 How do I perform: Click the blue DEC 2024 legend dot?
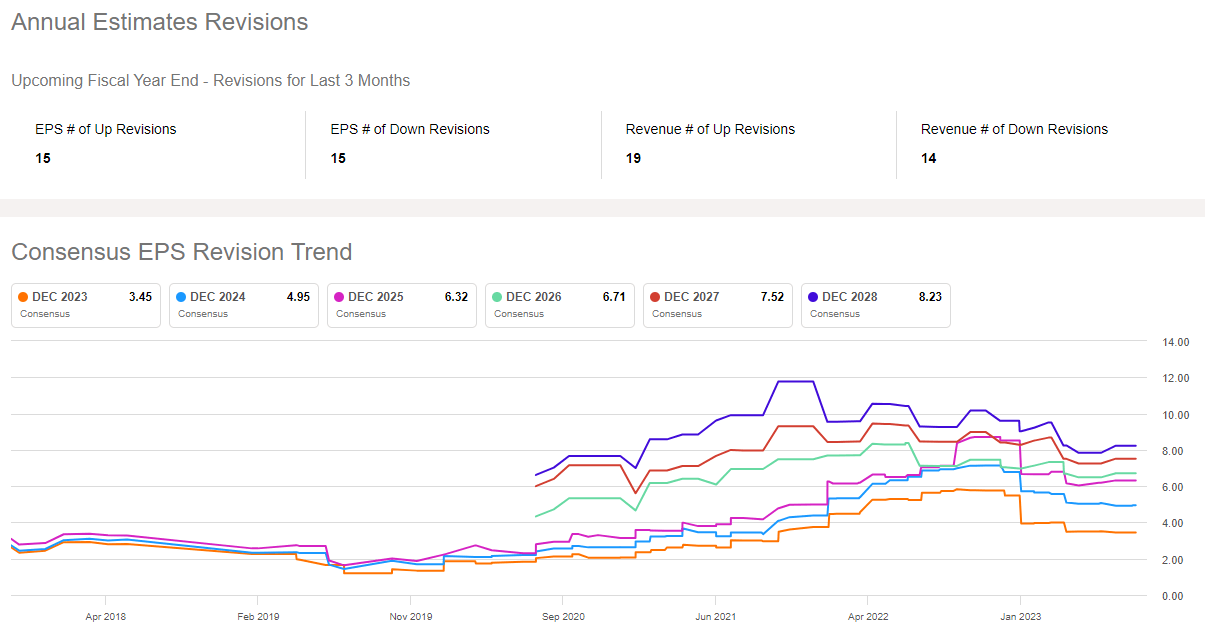pos(183,297)
